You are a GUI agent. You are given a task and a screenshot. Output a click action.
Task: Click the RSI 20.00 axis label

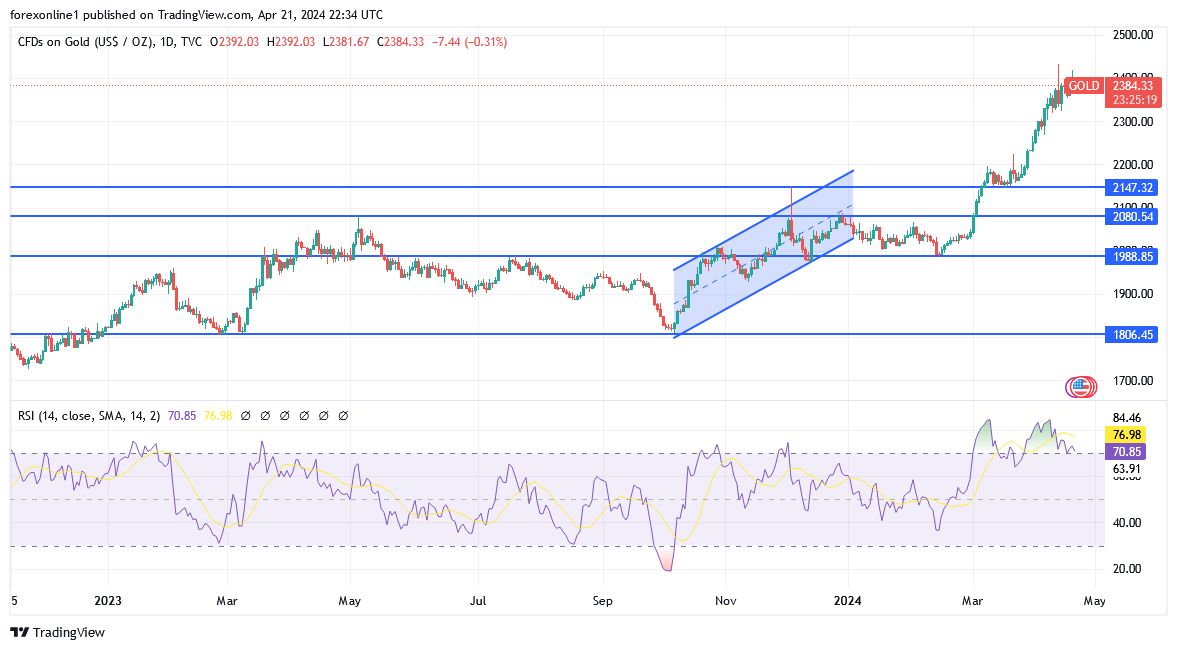click(1127, 569)
